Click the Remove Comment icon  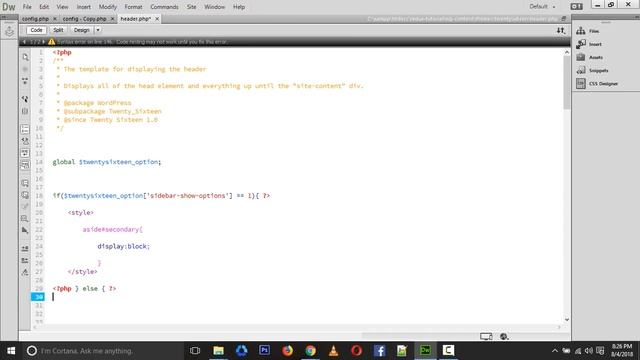[25, 195]
